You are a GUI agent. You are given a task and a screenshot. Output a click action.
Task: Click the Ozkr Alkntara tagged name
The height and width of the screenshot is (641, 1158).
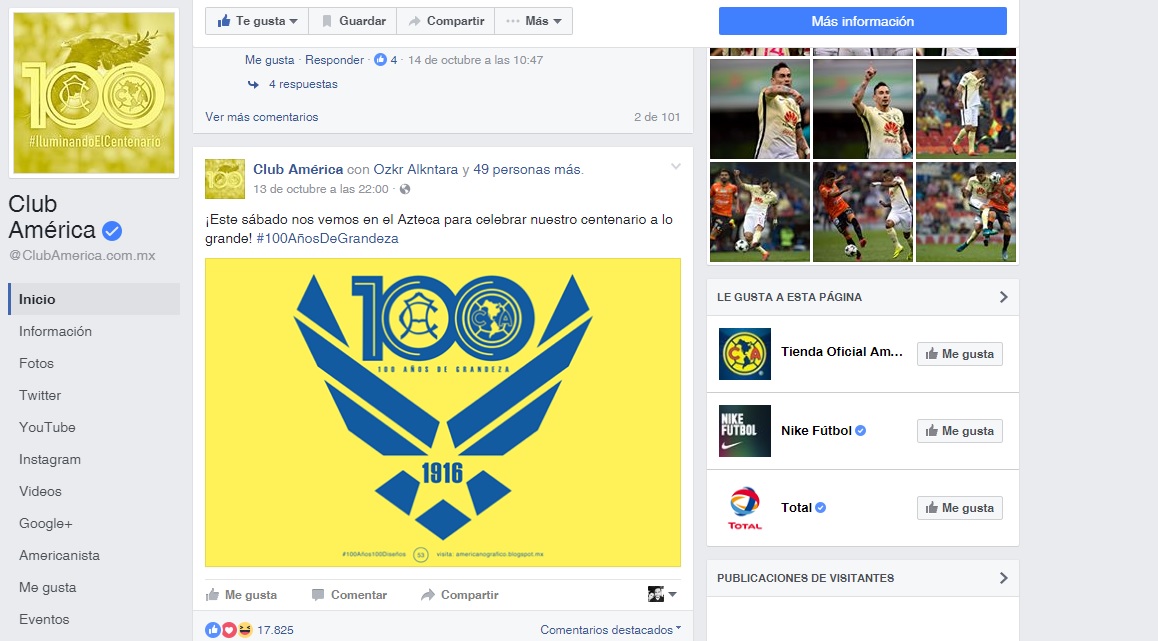416,169
